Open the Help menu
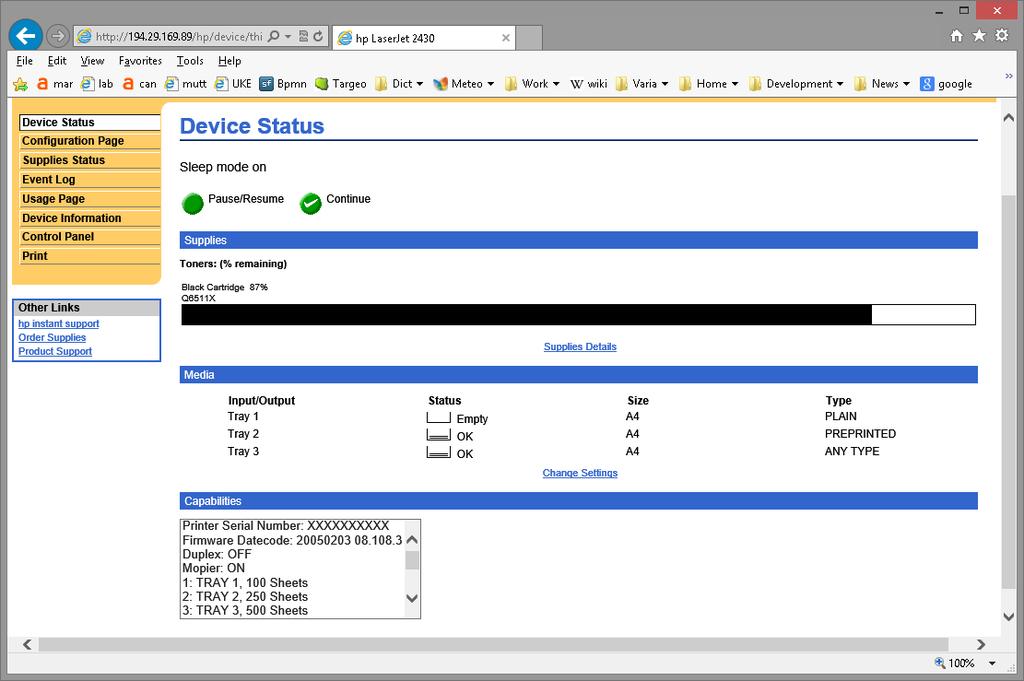The image size is (1024, 681). [229, 61]
